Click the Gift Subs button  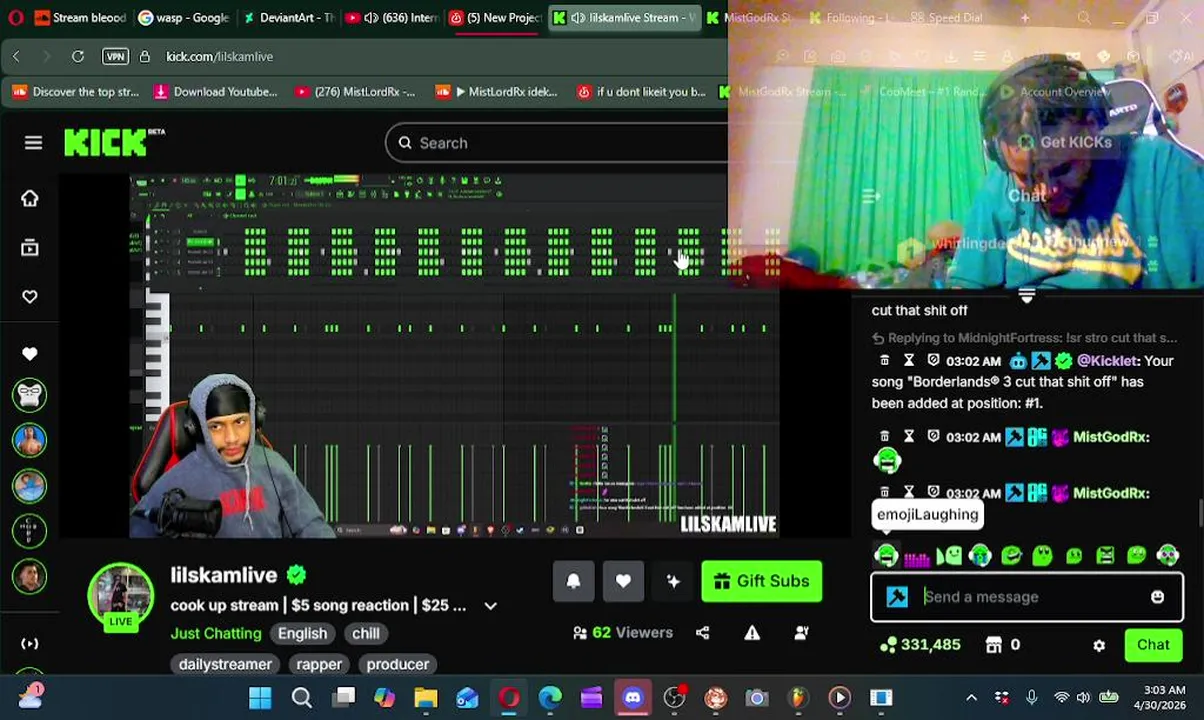[x=762, y=581]
